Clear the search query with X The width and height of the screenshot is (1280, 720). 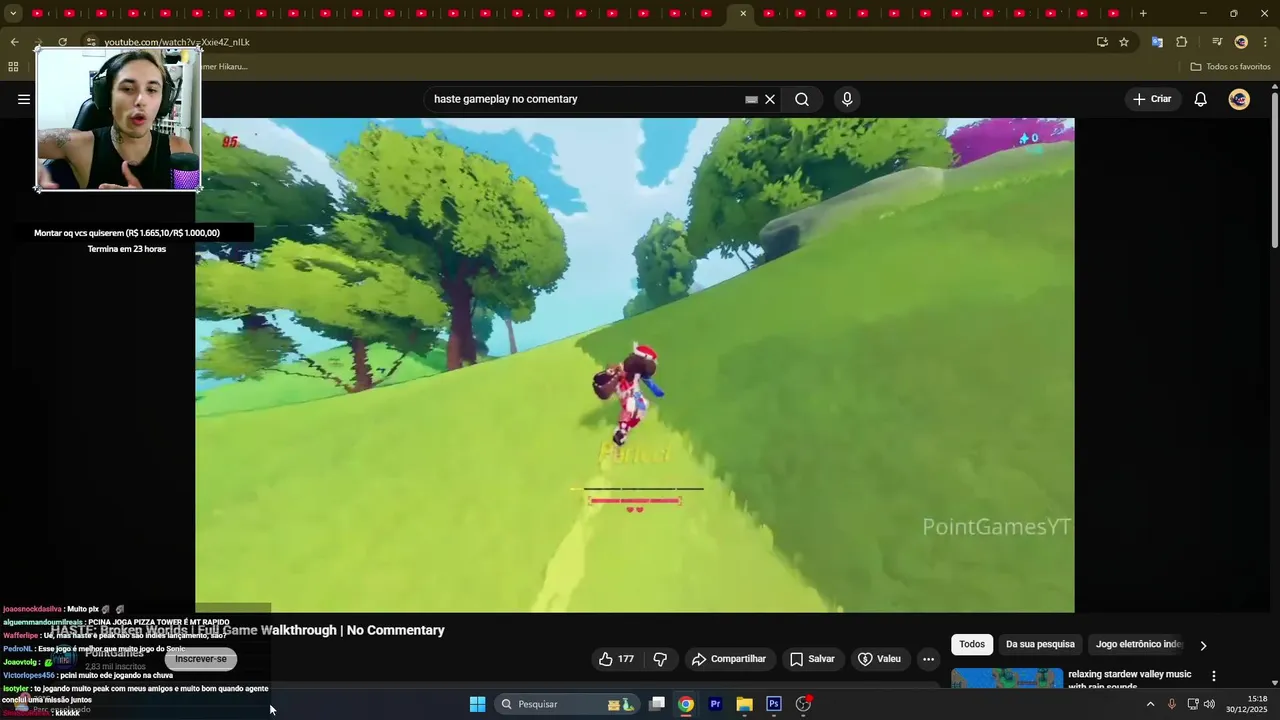[x=770, y=99]
